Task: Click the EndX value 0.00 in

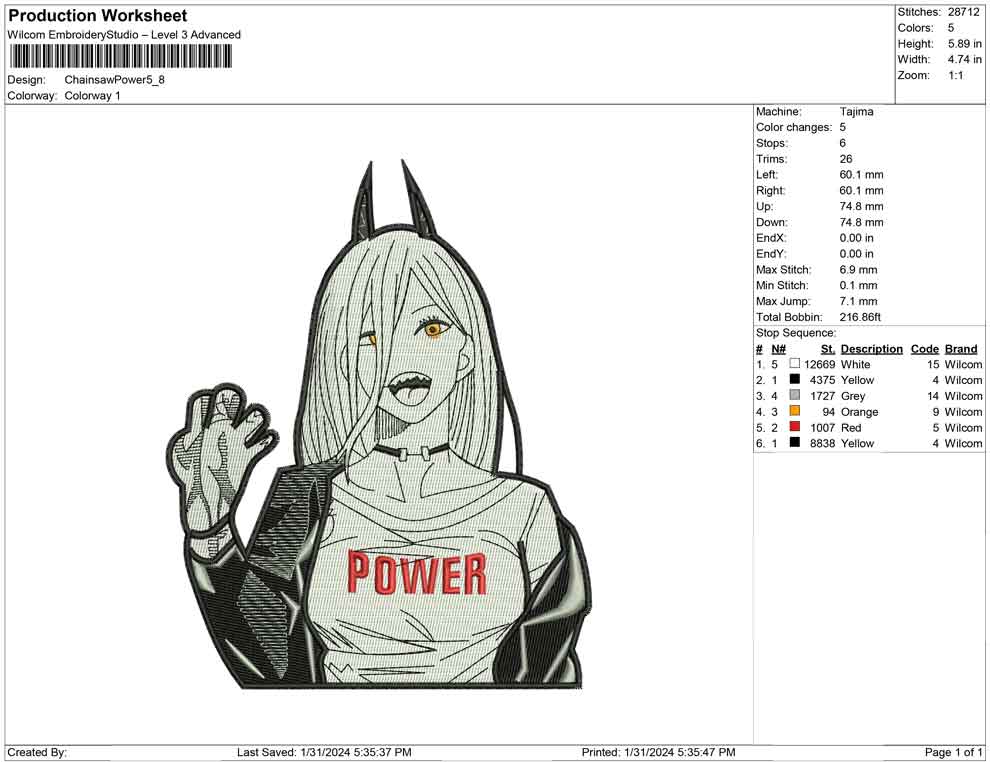Action: tap(856, 238)
